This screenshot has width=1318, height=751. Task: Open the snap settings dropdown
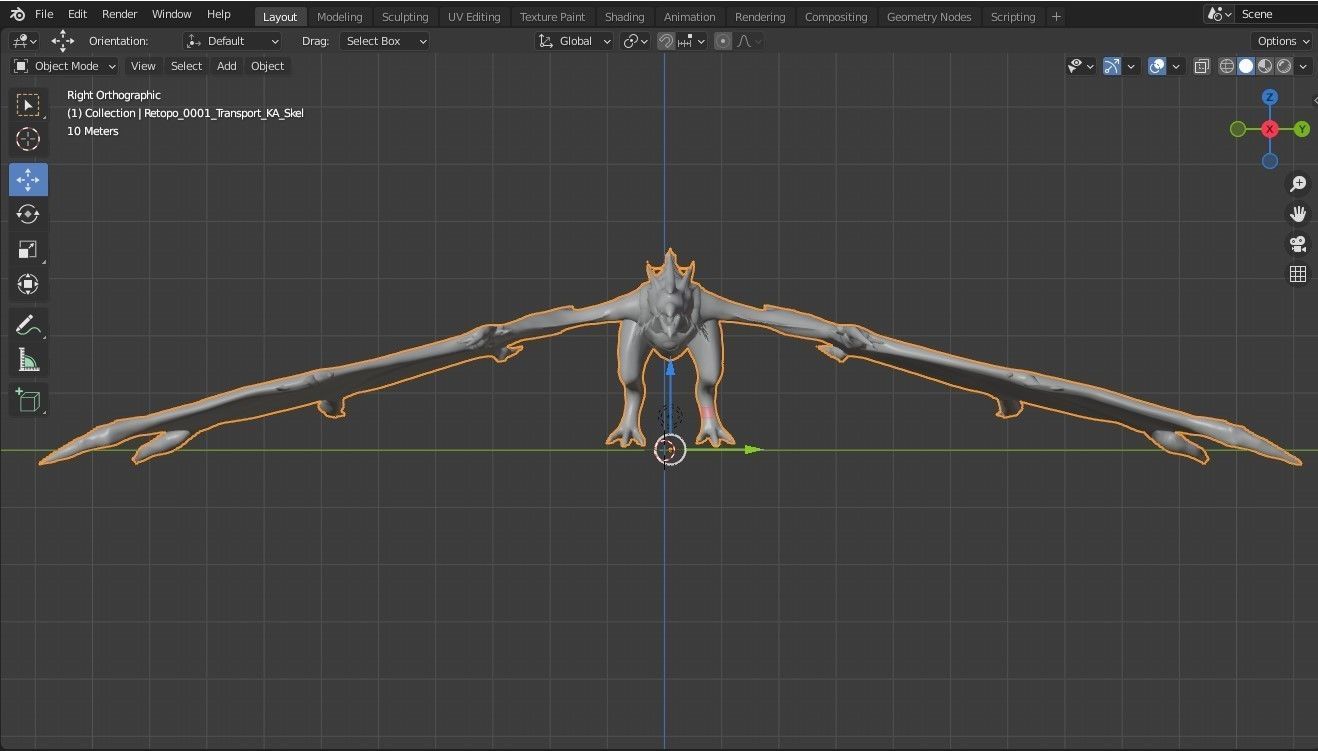693,41
